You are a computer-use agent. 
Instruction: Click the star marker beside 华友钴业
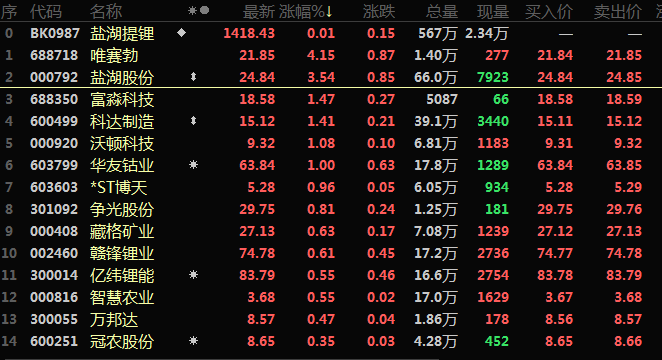pos(193,165)
